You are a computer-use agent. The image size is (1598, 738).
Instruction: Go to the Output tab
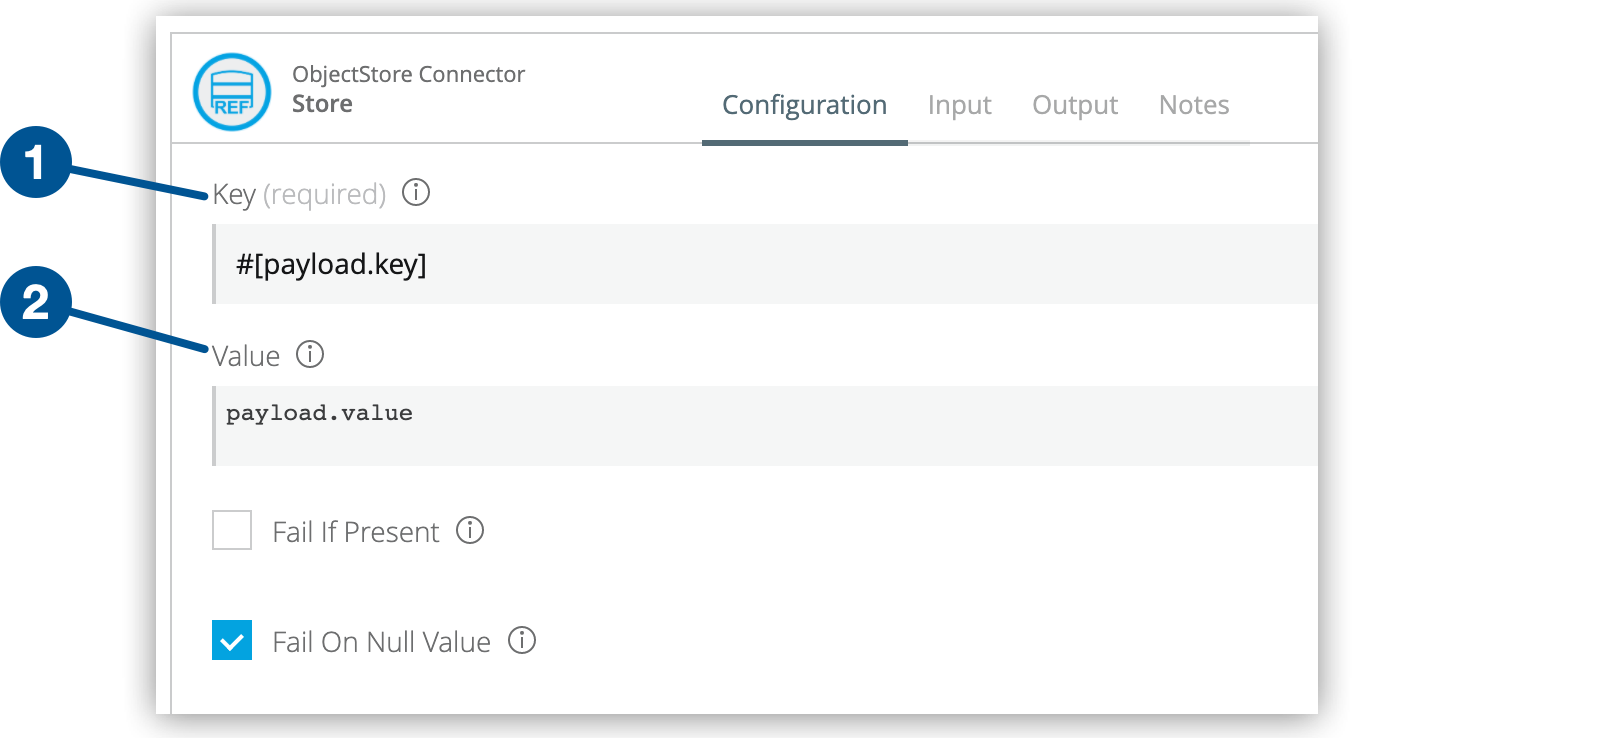point(1075,105)
